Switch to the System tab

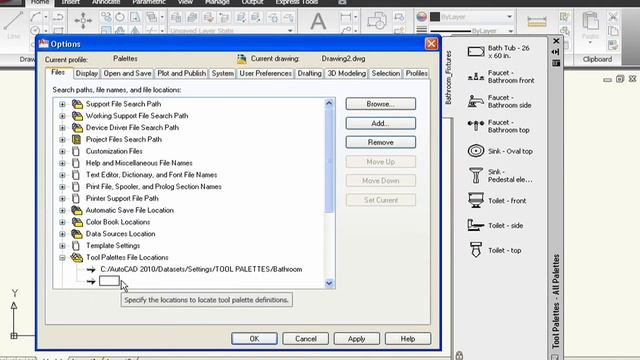[x=222, y=73]
